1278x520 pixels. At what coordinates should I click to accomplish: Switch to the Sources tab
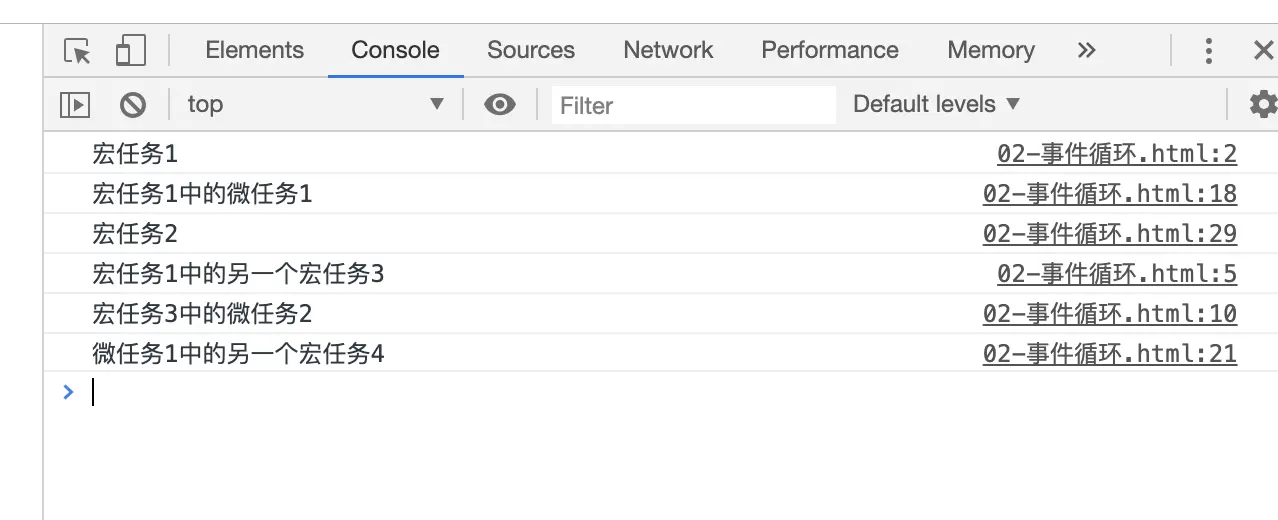tap(531, 50)
